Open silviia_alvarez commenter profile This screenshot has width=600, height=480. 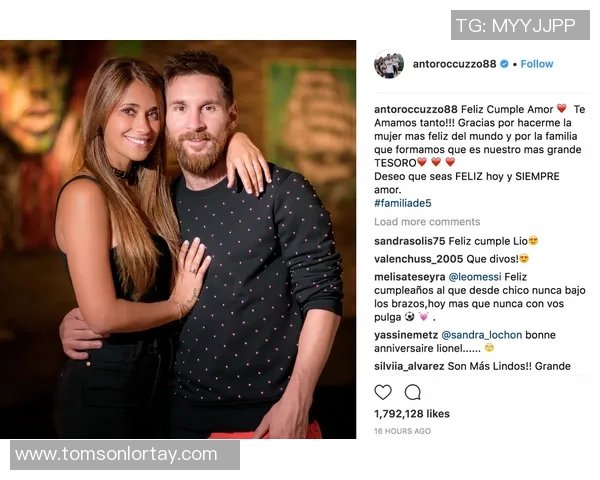coord(409,366)
